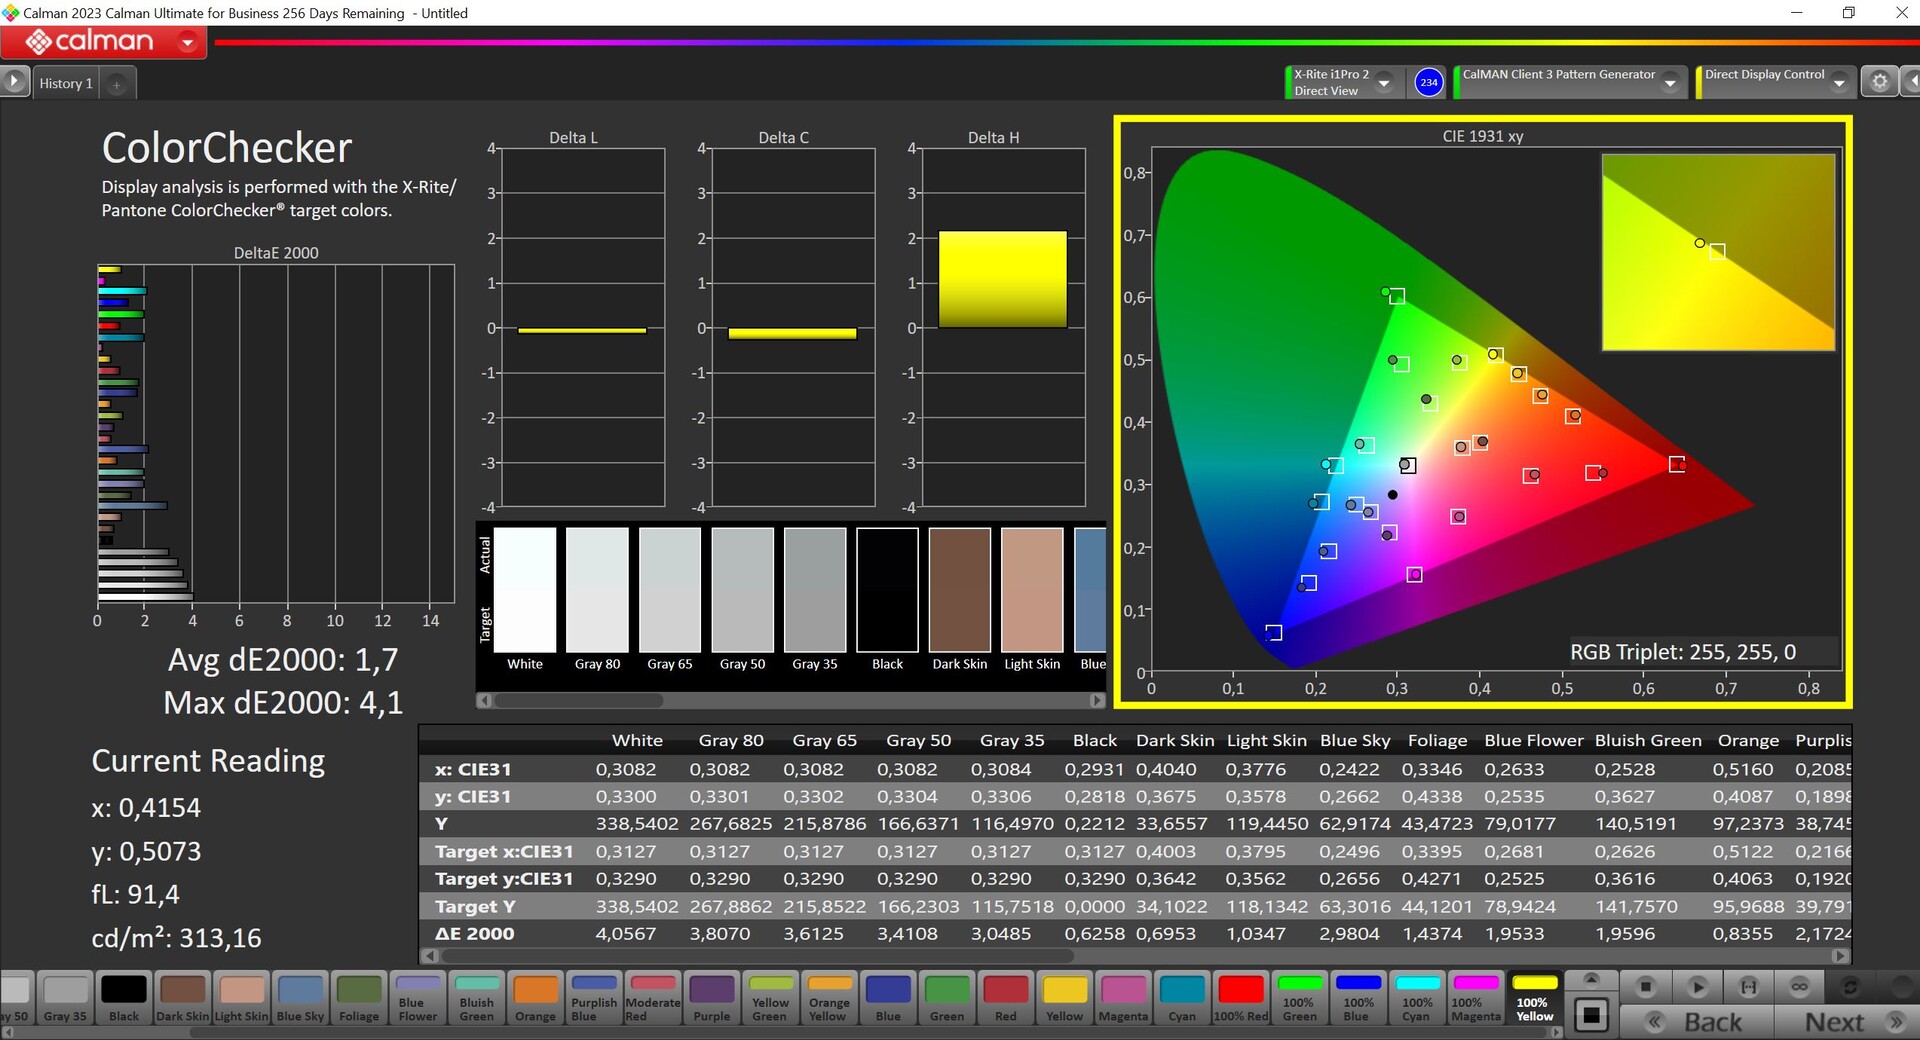Open the Direct Display Control dropdown
Viewport: 1920px width, 1040px height.
point(1839,84)
